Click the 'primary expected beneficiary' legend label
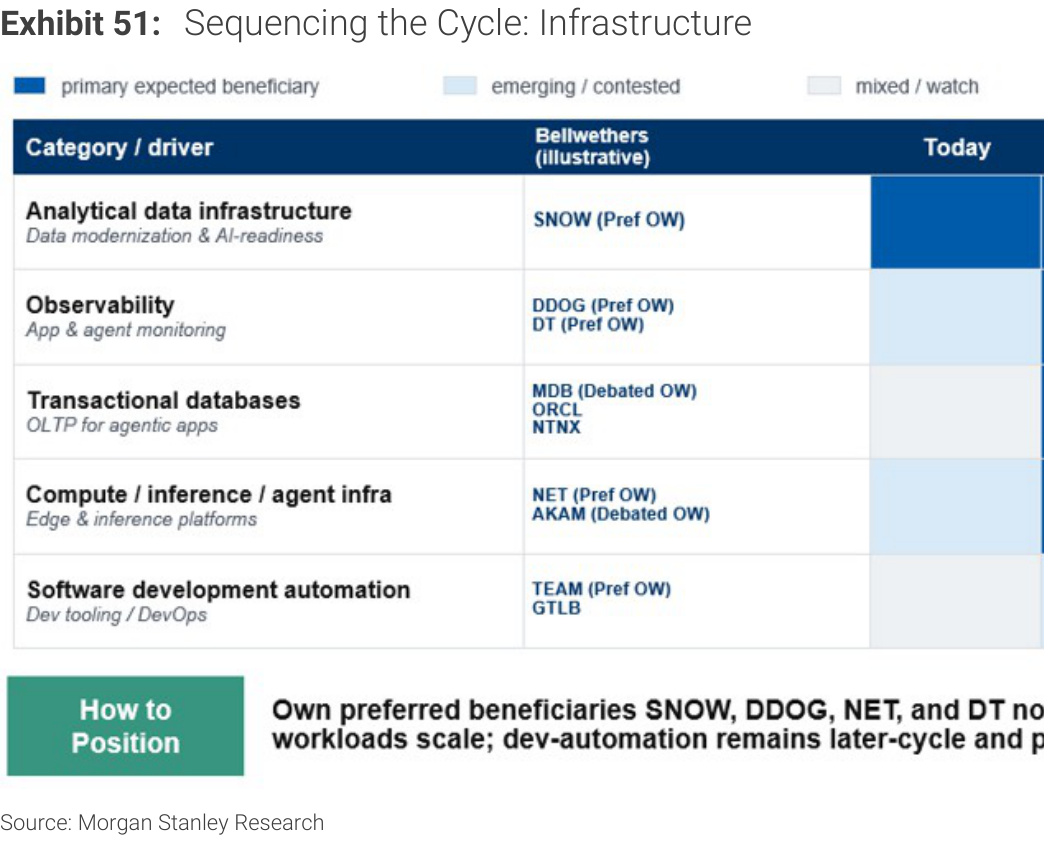The image size is (1044, 844). point(190,87)
